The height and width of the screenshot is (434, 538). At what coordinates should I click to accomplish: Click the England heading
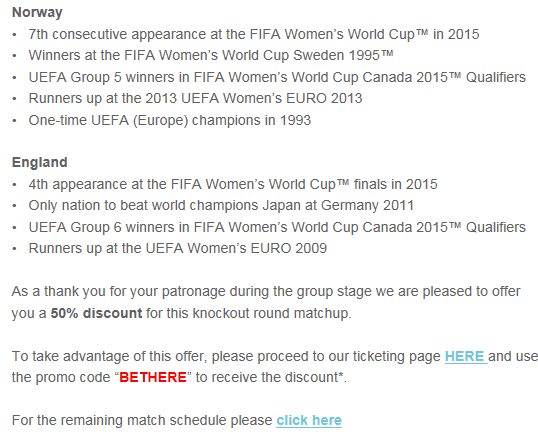pos(40,162)
